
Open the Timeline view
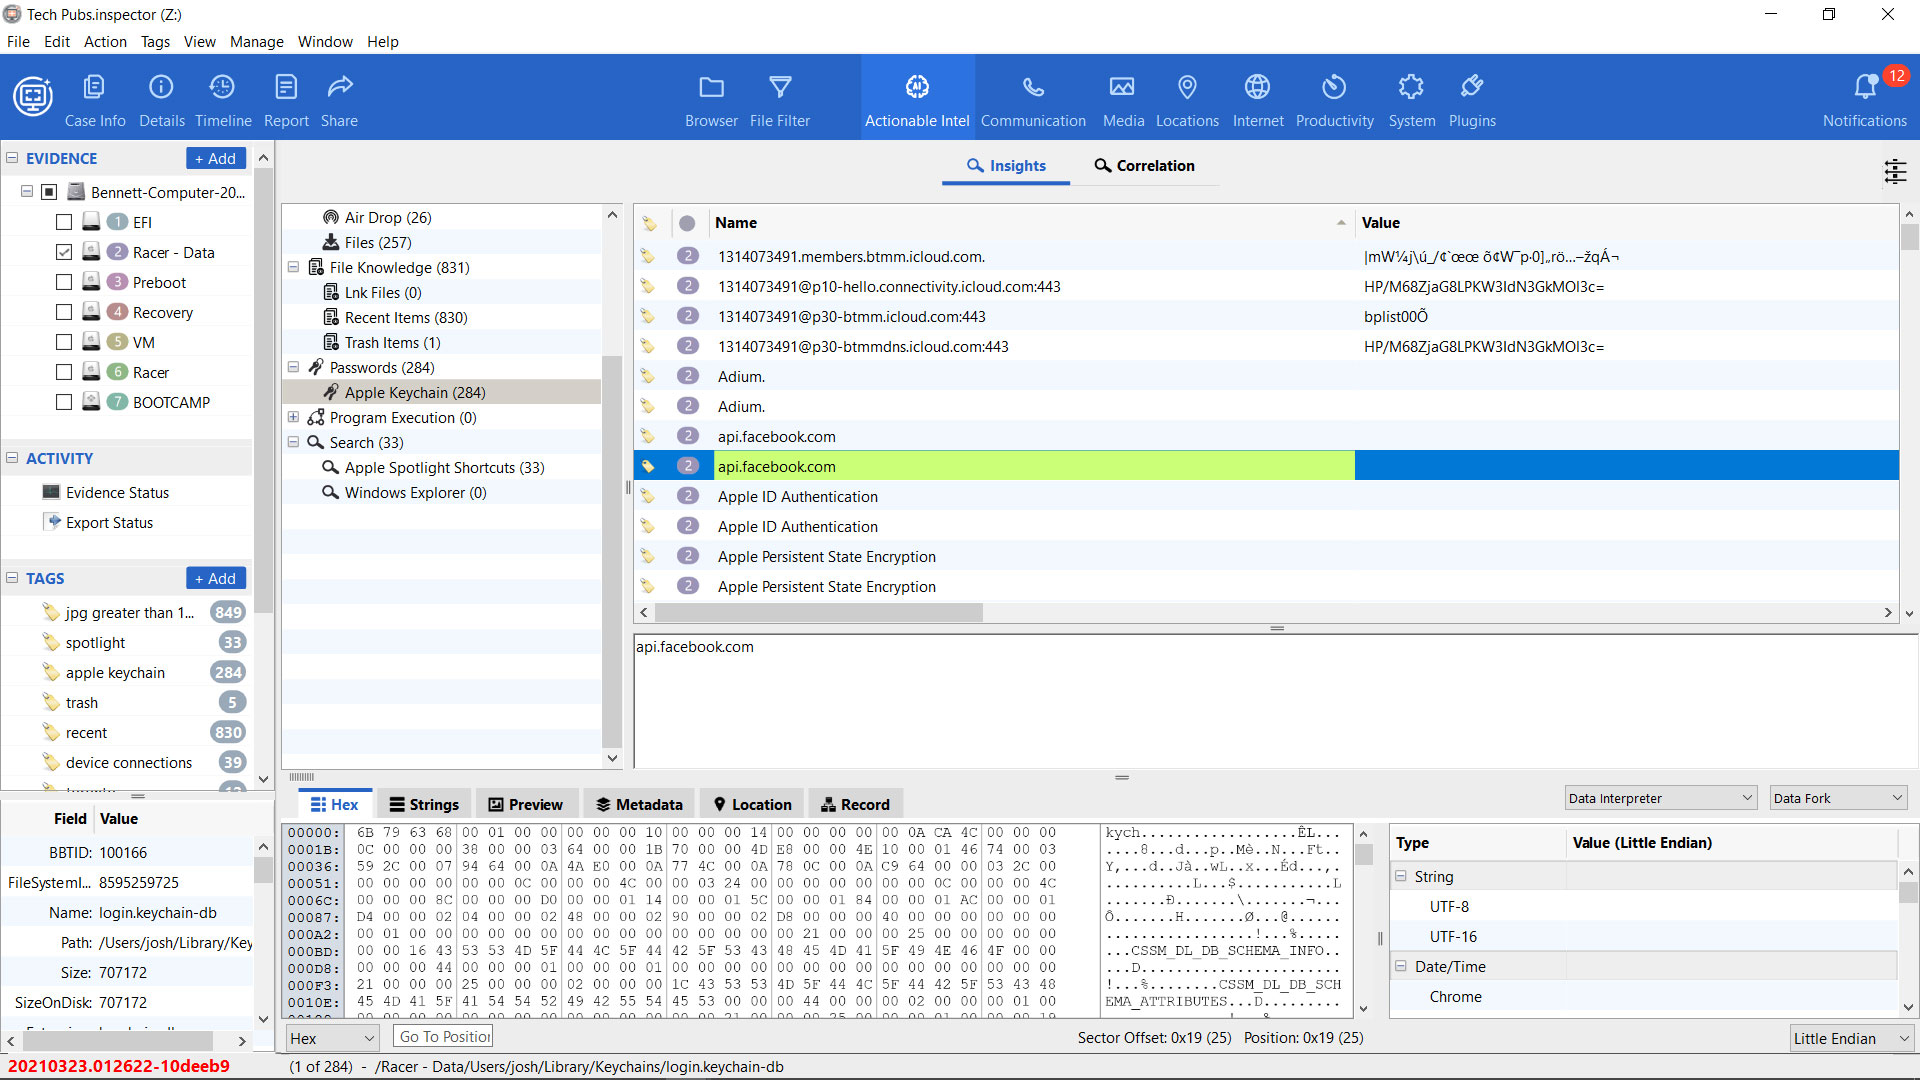(x=222, y=97)
